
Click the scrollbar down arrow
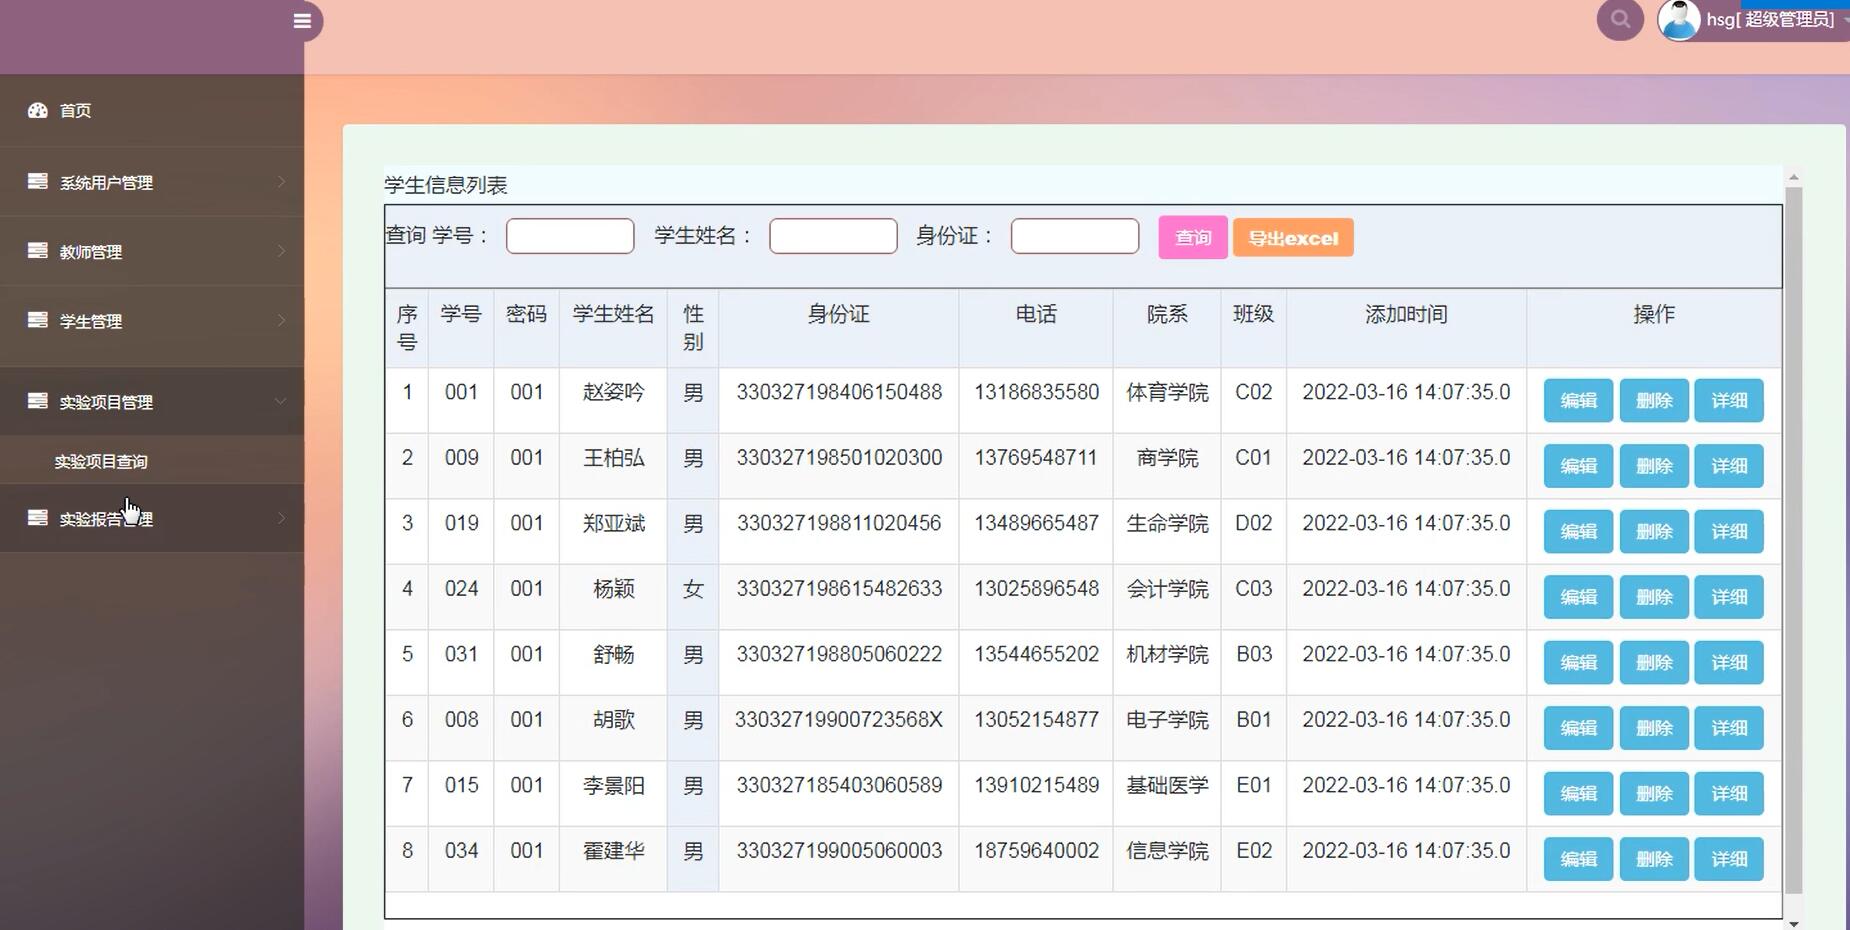click(x=1794, y=923)
